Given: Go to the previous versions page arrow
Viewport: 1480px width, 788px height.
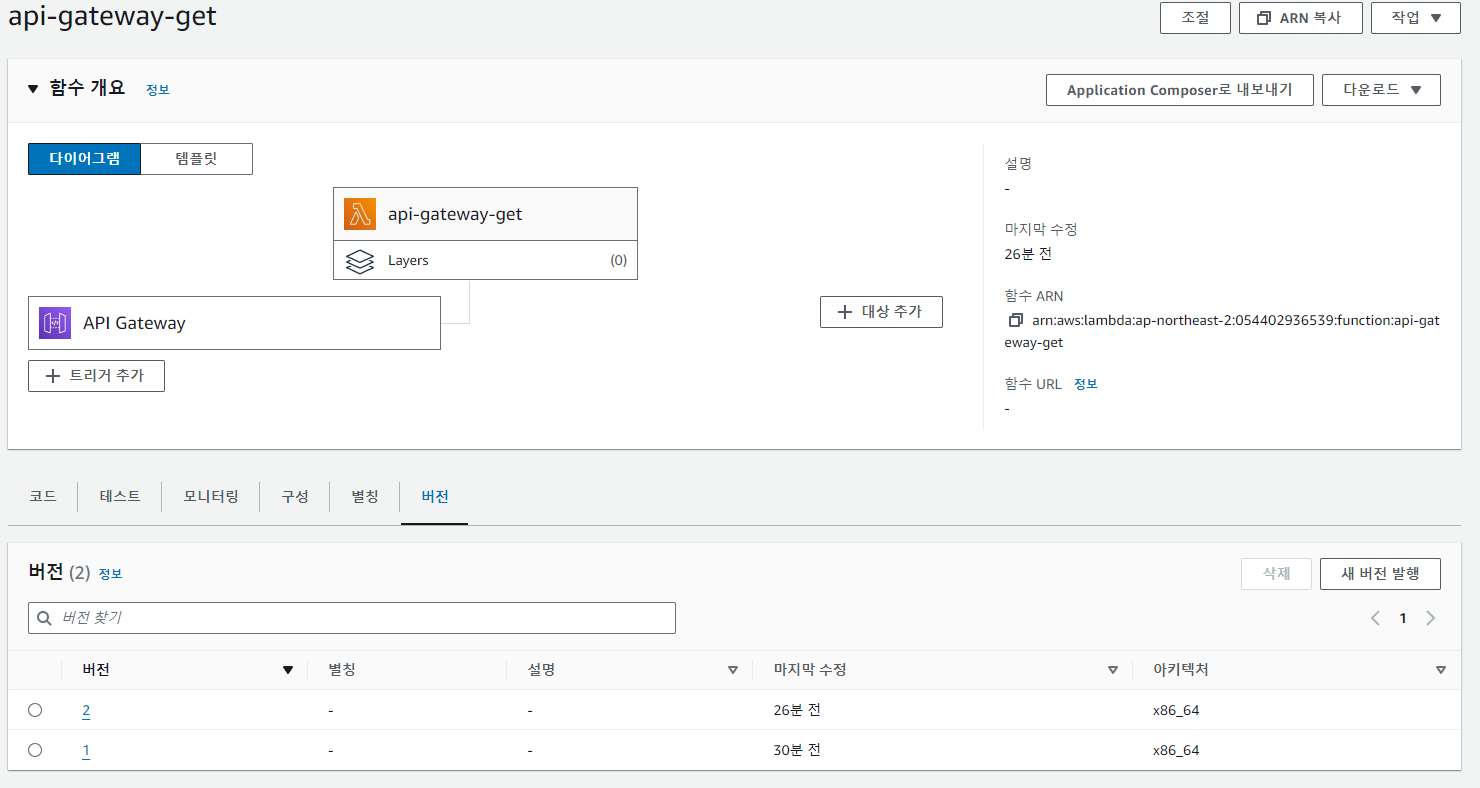Looking at the screenshot, I should (x=1375, y=618).
